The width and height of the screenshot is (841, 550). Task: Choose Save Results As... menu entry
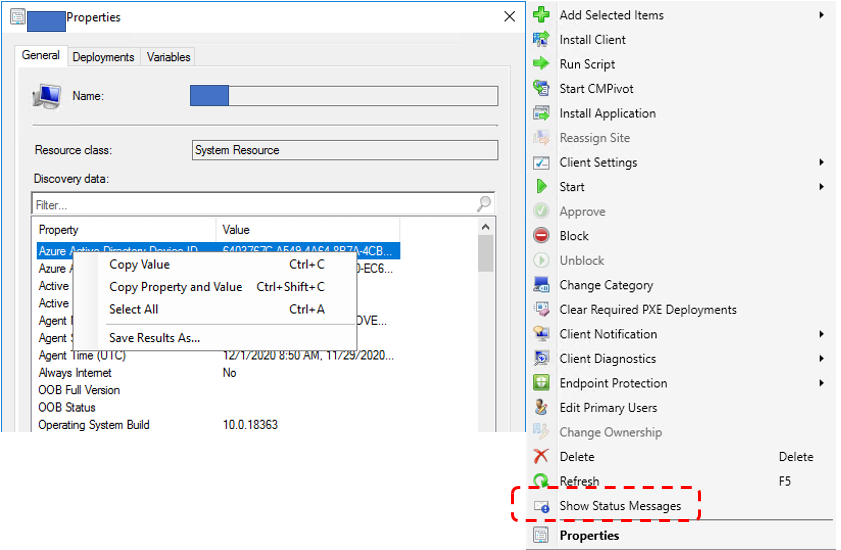(215, 338)
